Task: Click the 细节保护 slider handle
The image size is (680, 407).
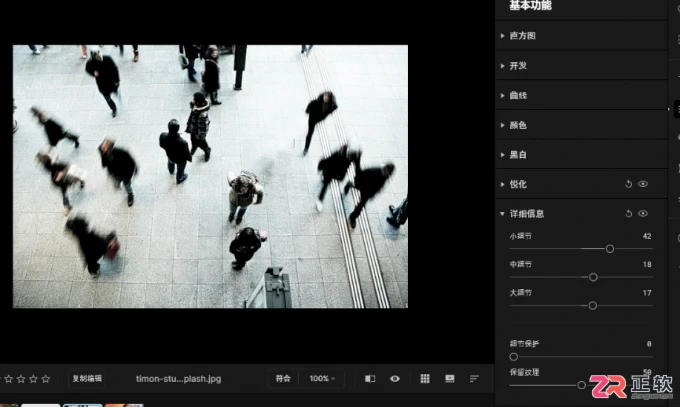Action: (x=513, y=357)
